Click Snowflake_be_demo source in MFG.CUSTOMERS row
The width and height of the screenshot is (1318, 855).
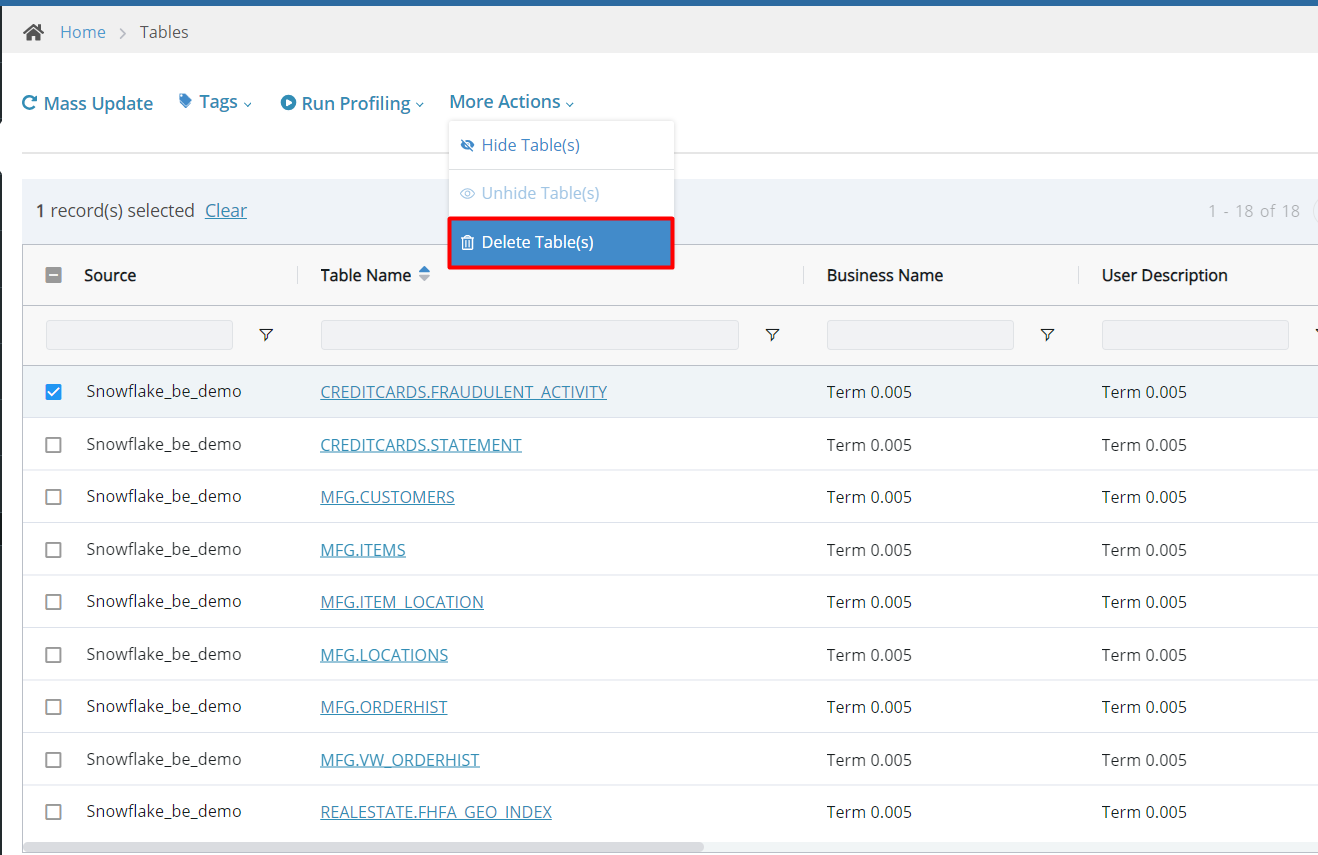pos(164,496)
